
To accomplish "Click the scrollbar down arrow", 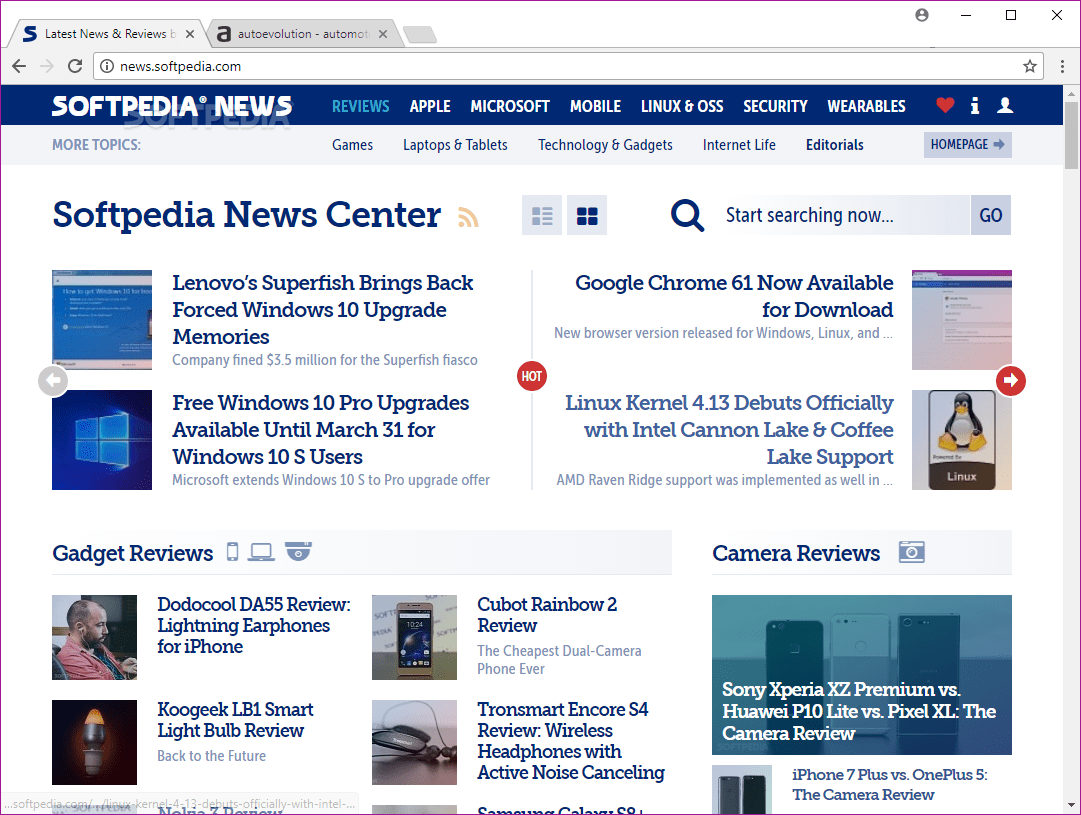I will pyautogui.click(x=1071, y=805).
